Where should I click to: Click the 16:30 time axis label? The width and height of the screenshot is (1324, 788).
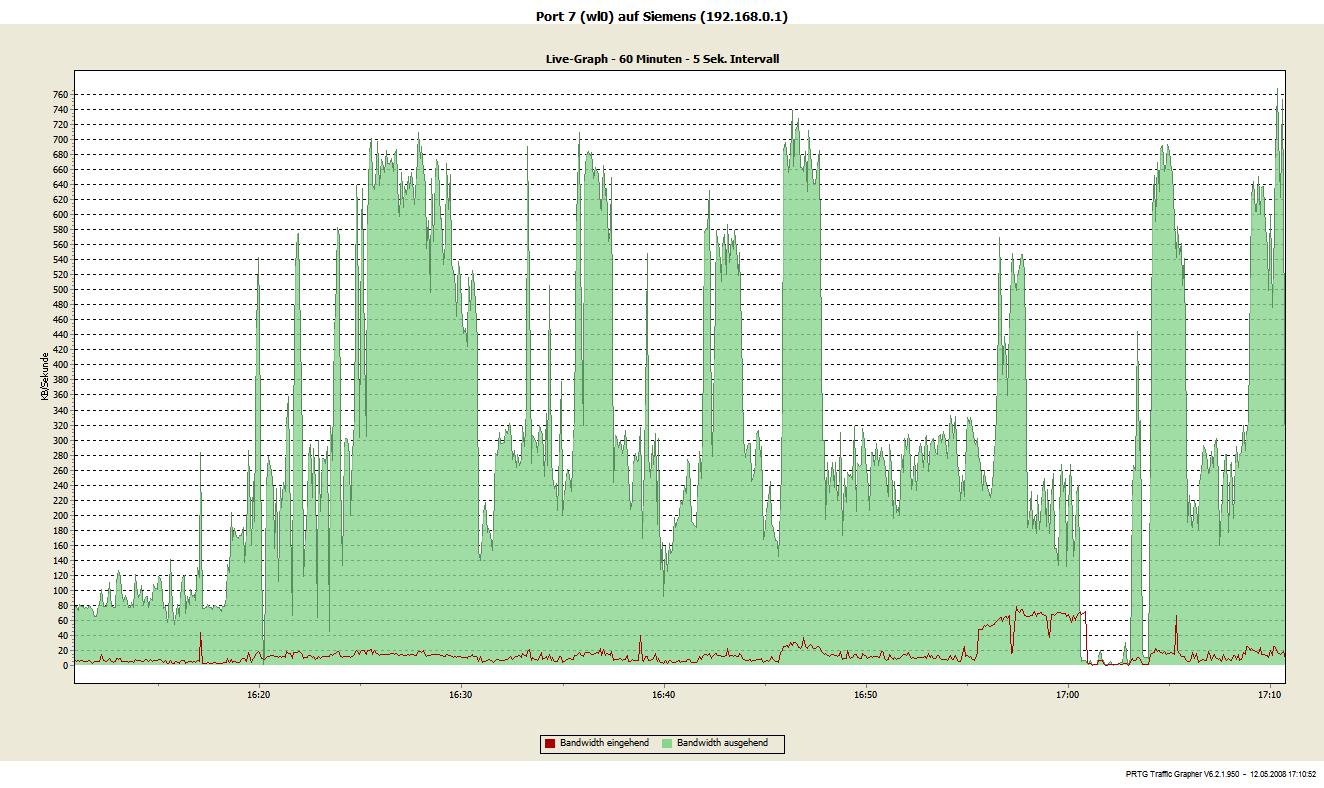(460, 694)
